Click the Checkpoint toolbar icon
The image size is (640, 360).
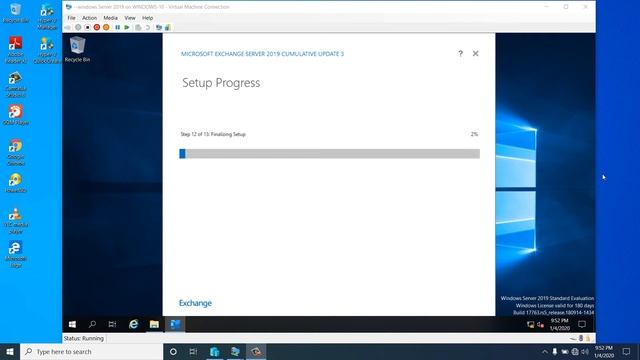138,27
